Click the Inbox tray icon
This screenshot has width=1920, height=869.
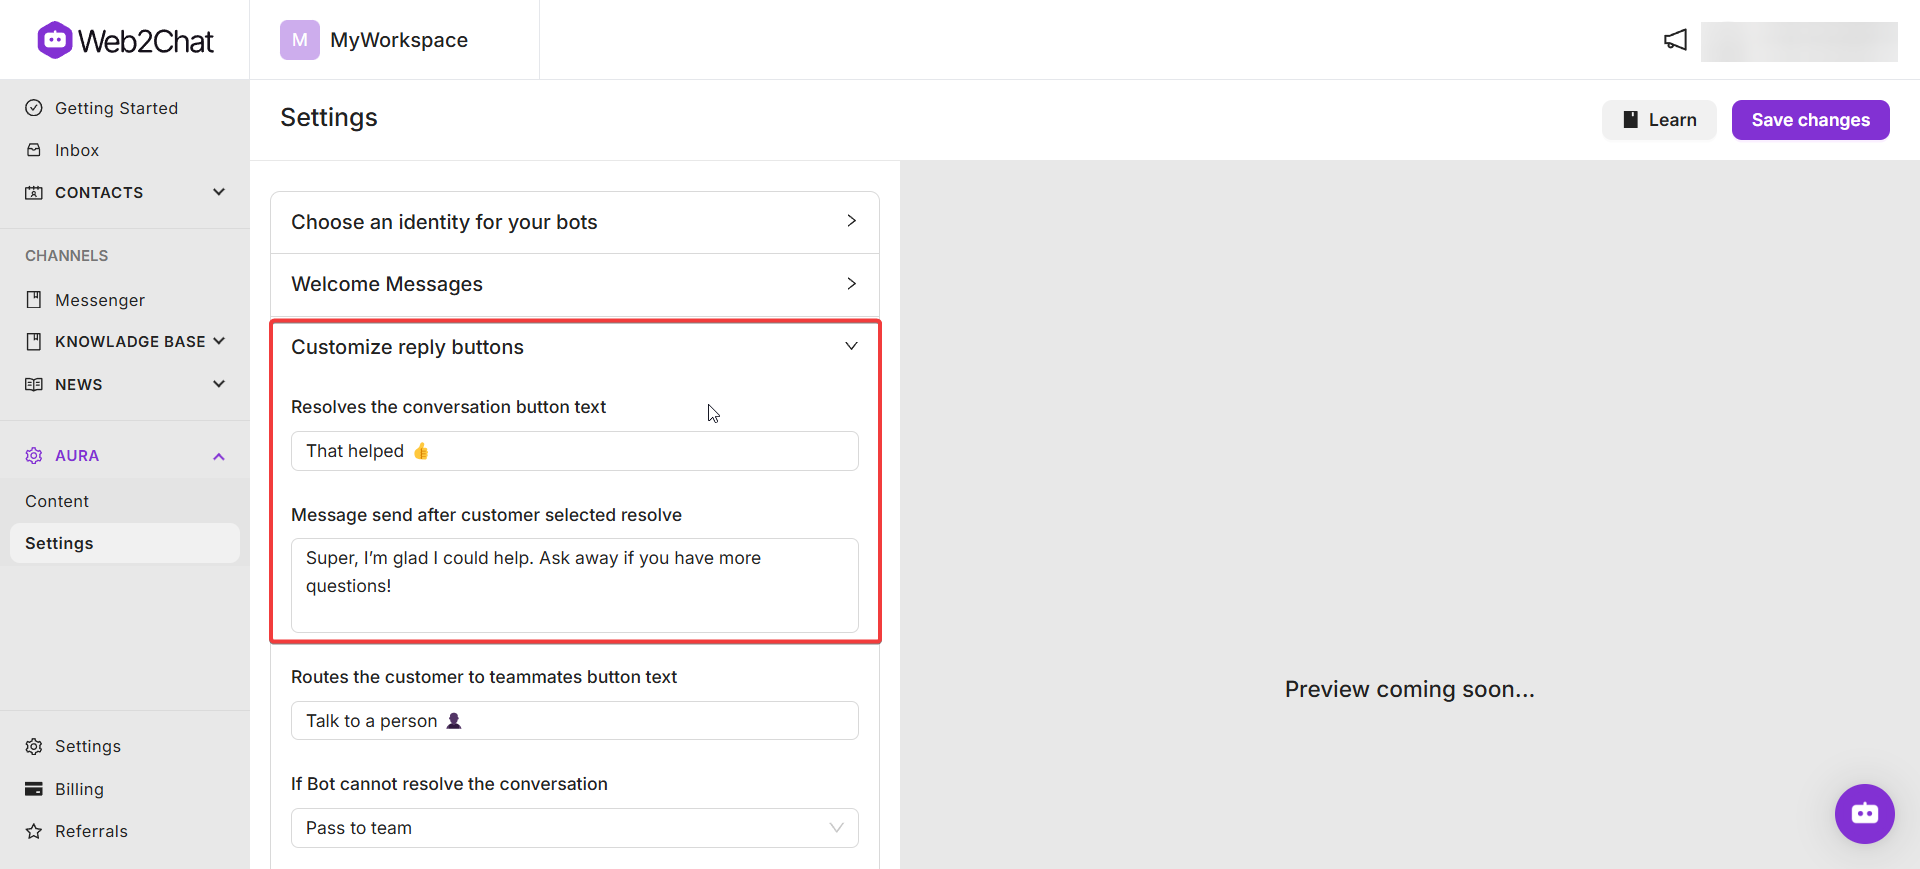34,150
